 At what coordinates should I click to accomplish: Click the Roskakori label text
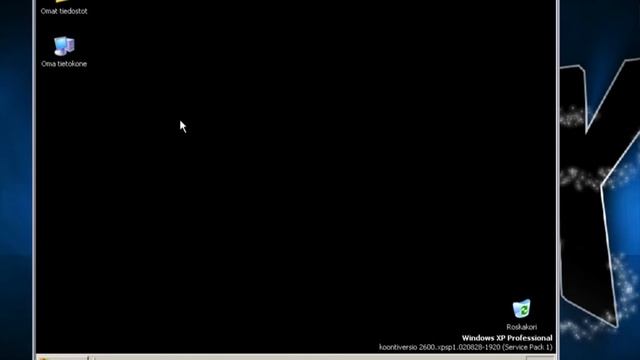[x=522, y=327]
